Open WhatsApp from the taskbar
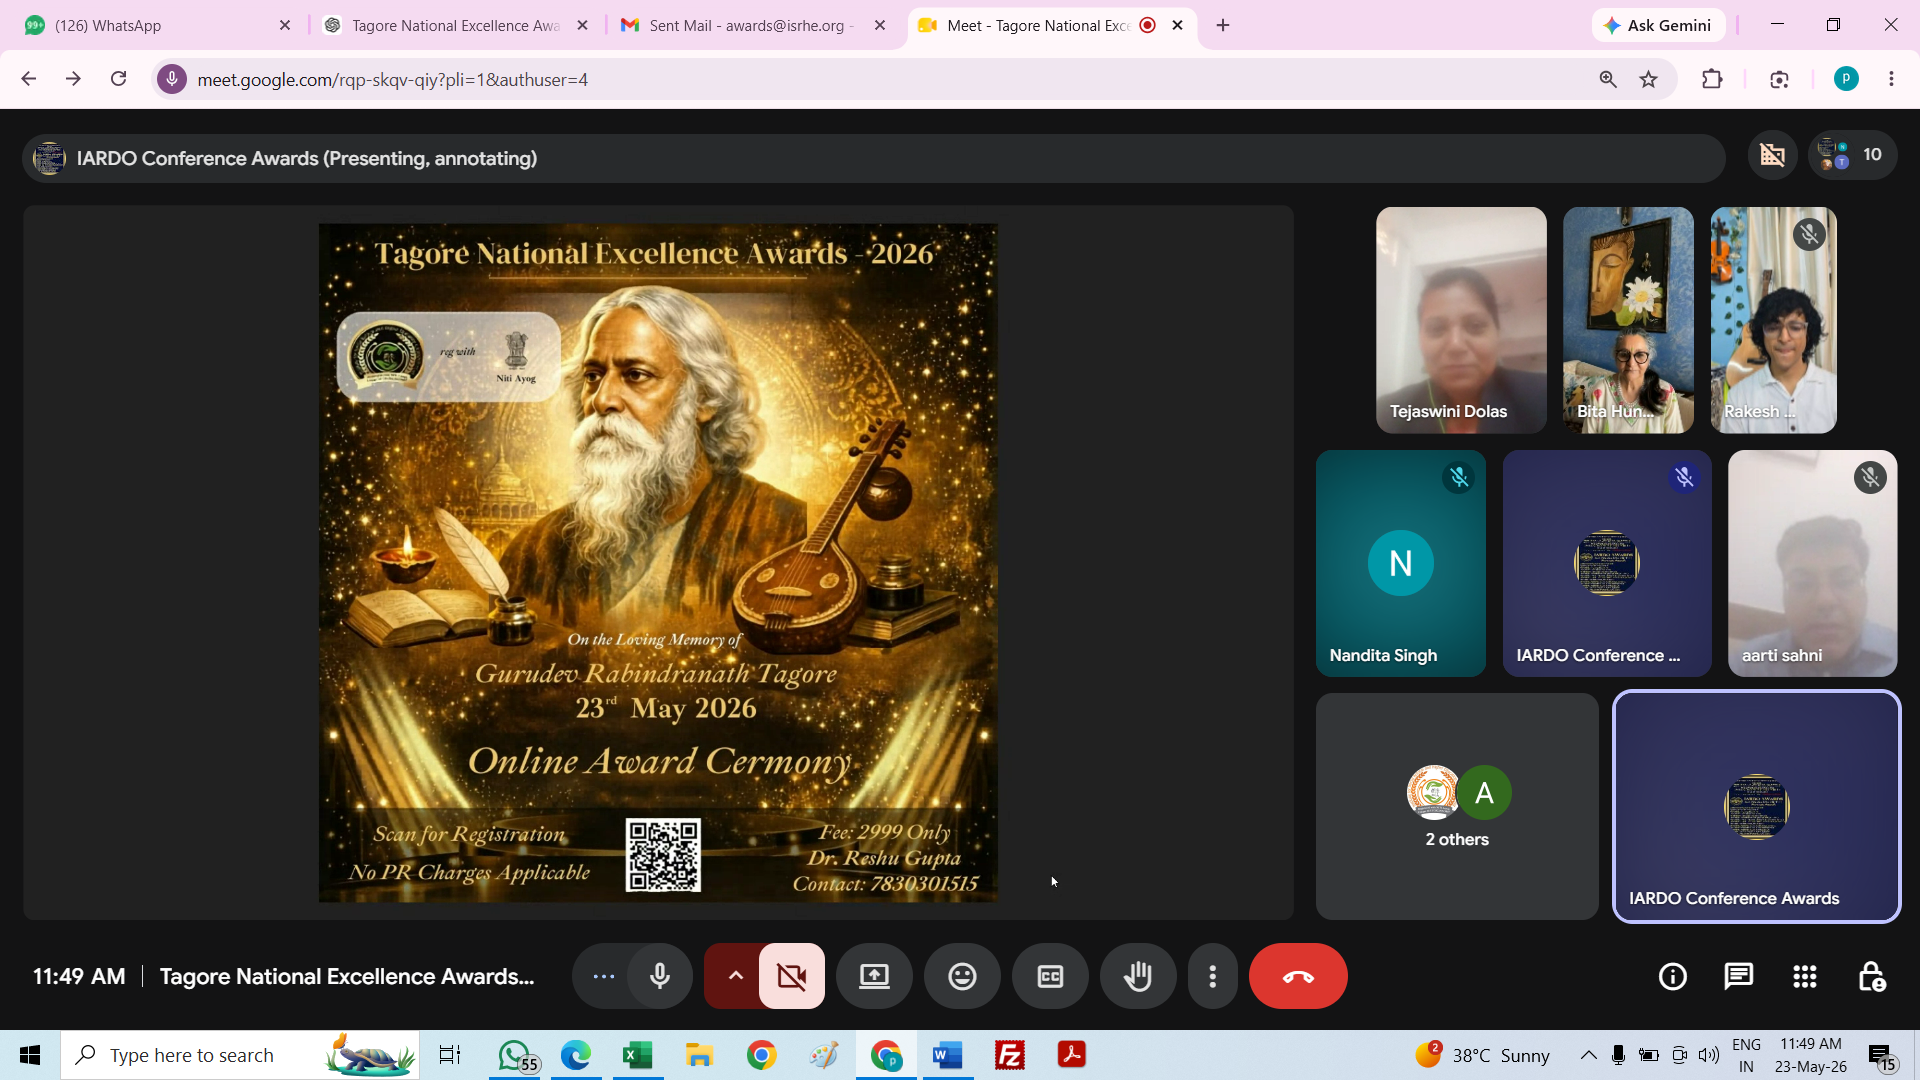Viewport: 1920px width, 1080px height. [516, 1055]
